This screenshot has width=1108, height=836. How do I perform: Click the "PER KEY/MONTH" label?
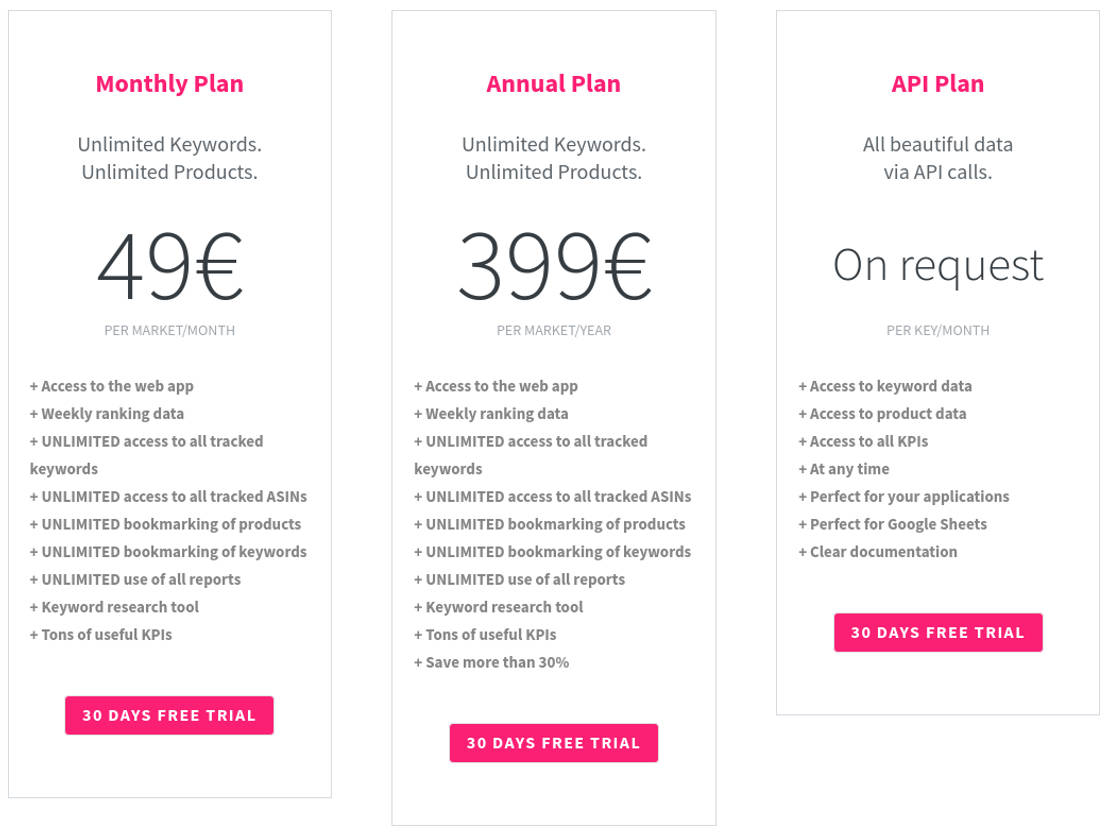(937, 331)
